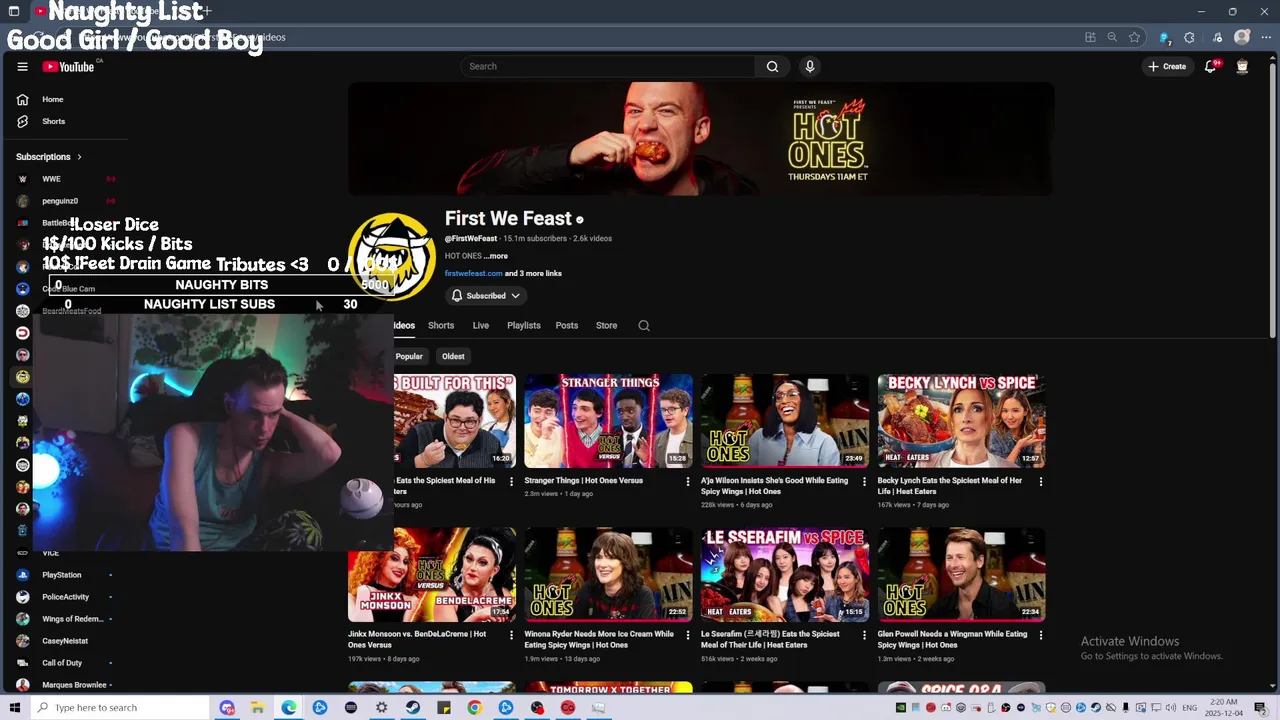Play Jinkx Monsoon vs BenDeLaCreme thumbnail
The height and width of the screenshot is (720, 1280).
click(432, 575)
